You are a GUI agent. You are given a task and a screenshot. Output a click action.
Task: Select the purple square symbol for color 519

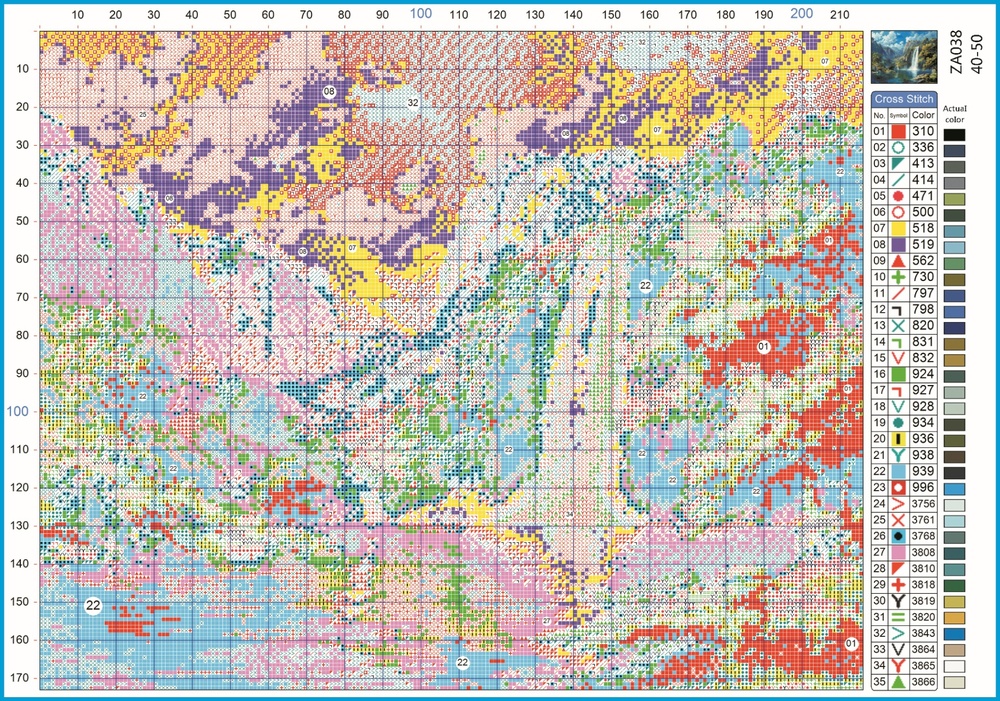(x=898, y=244)
